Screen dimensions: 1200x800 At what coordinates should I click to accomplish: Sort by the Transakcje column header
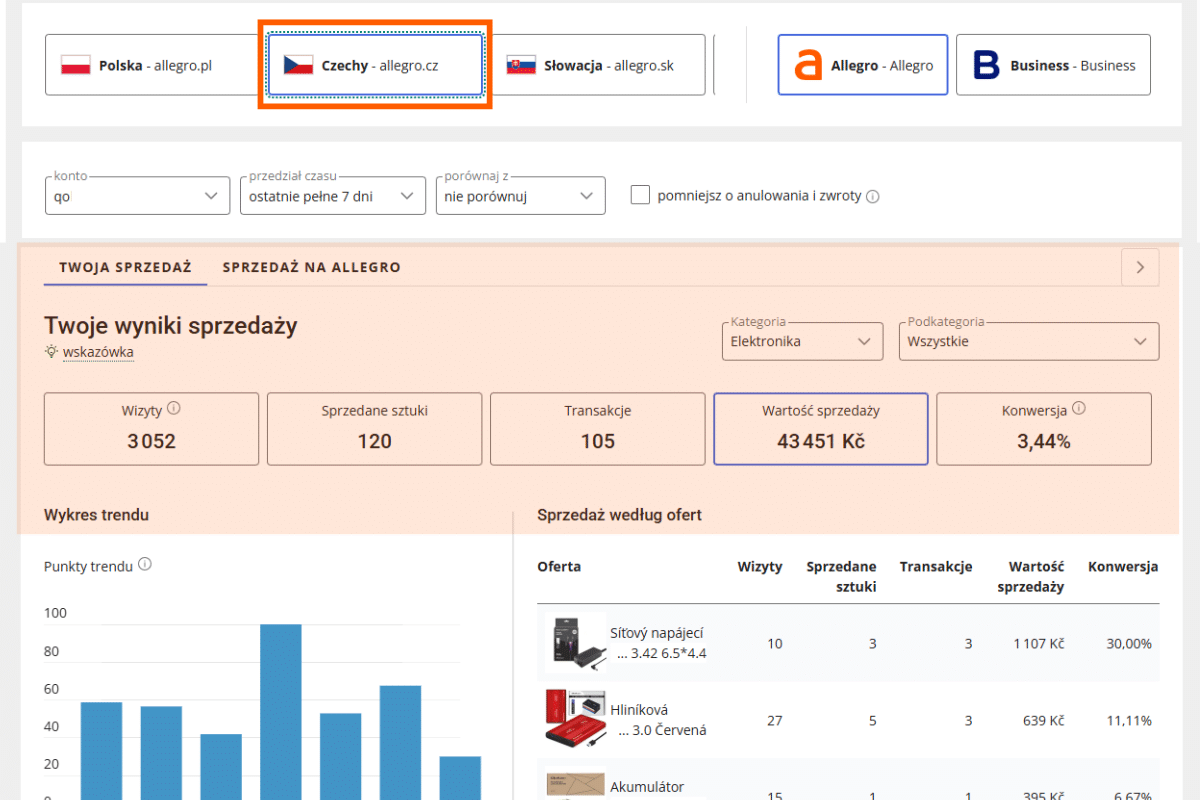936,566
